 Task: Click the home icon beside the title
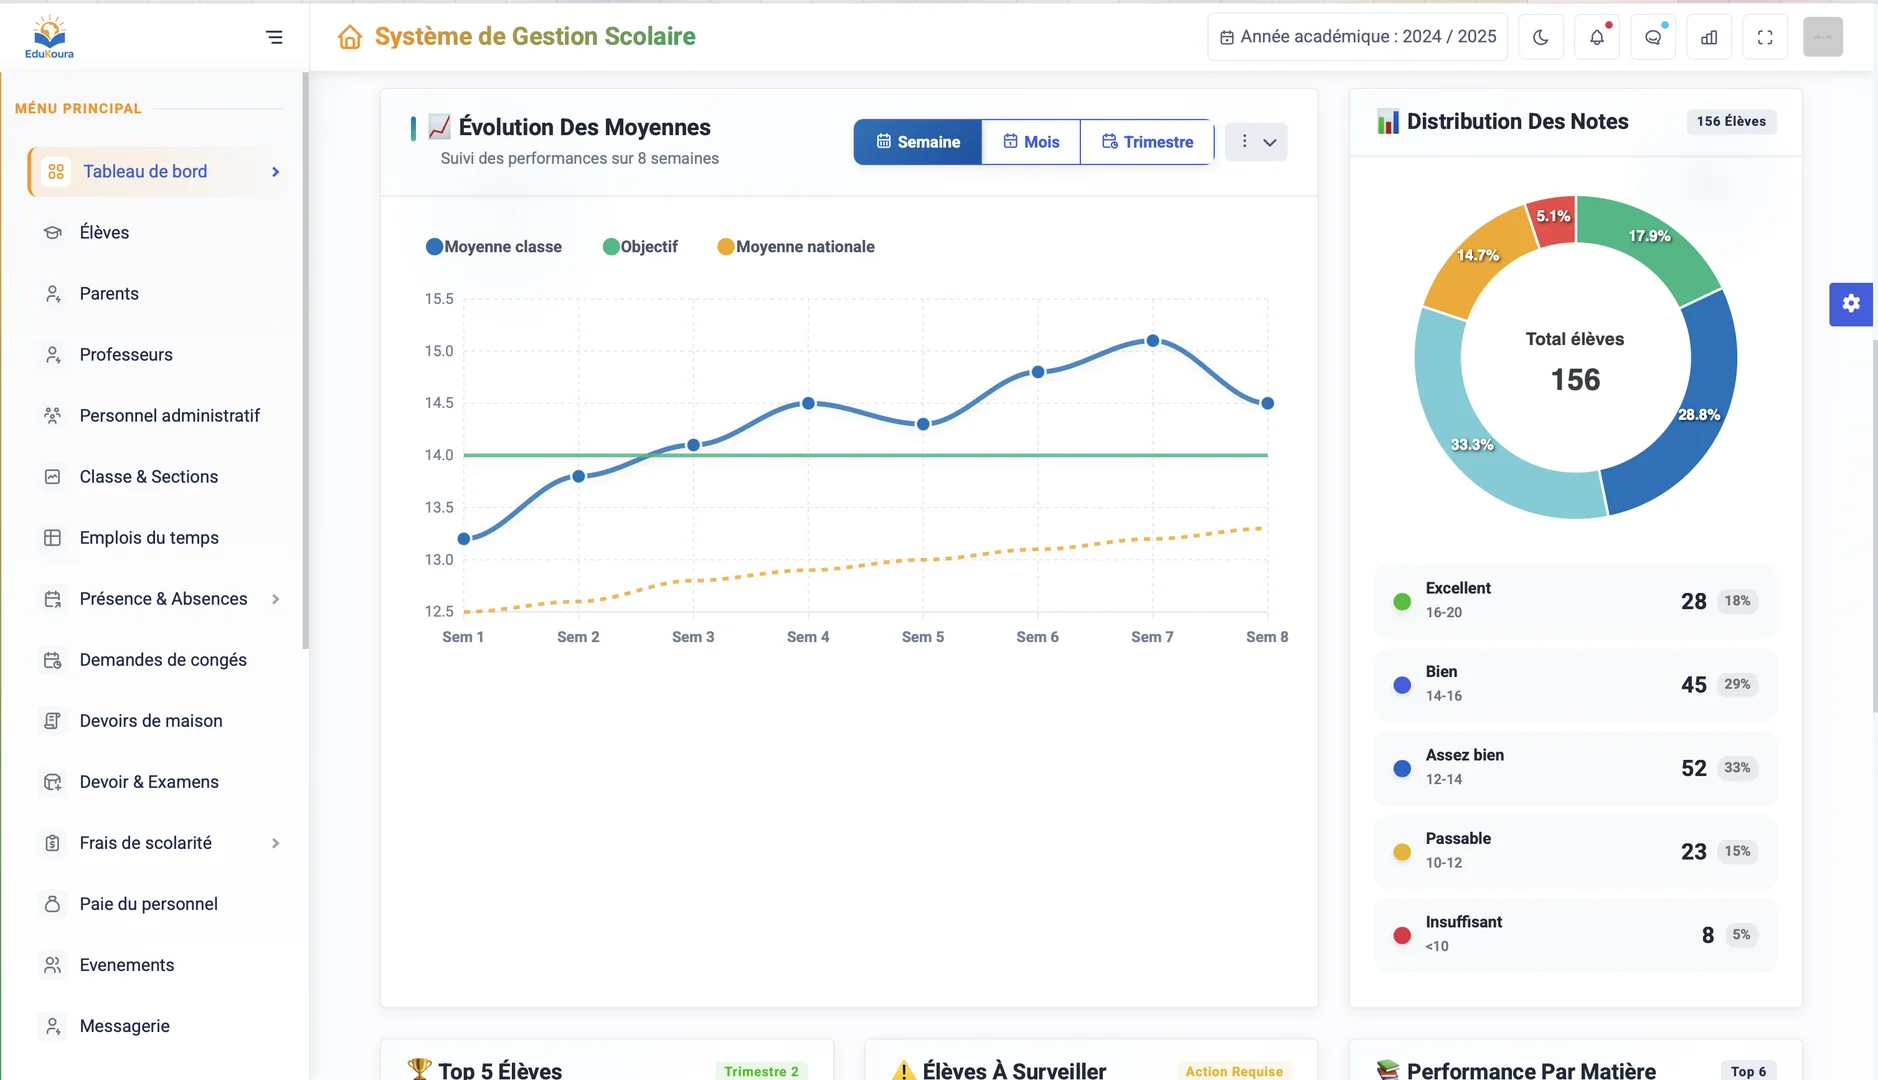coord(349,37)
